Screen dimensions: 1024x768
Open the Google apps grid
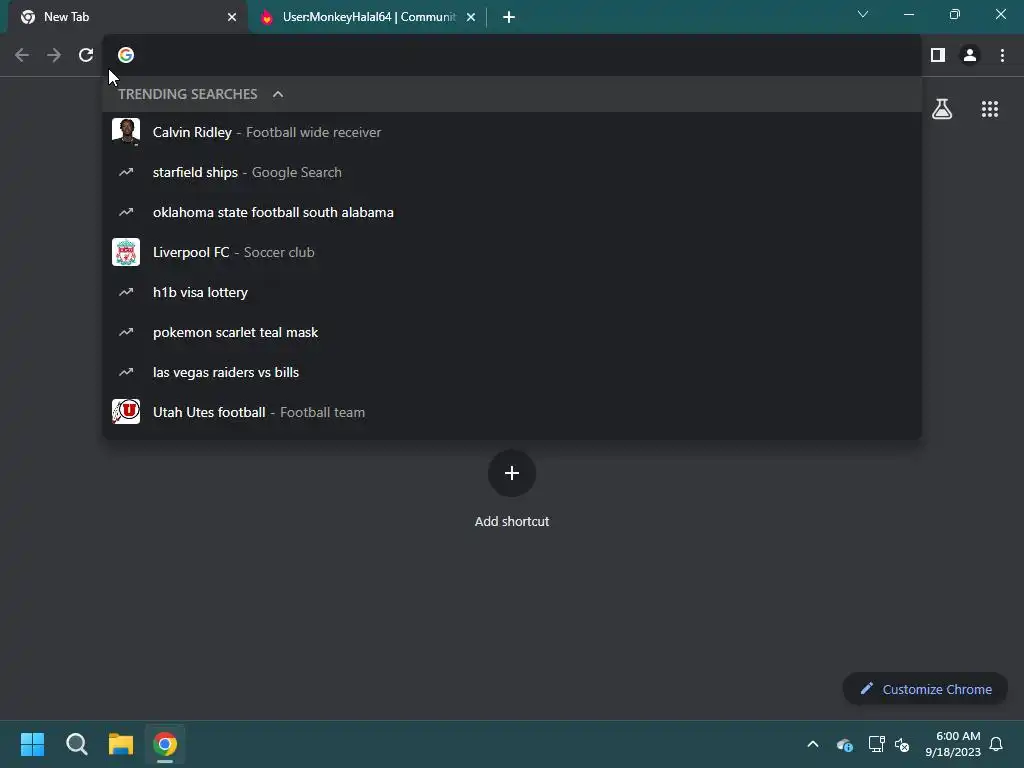coord(990,109)
